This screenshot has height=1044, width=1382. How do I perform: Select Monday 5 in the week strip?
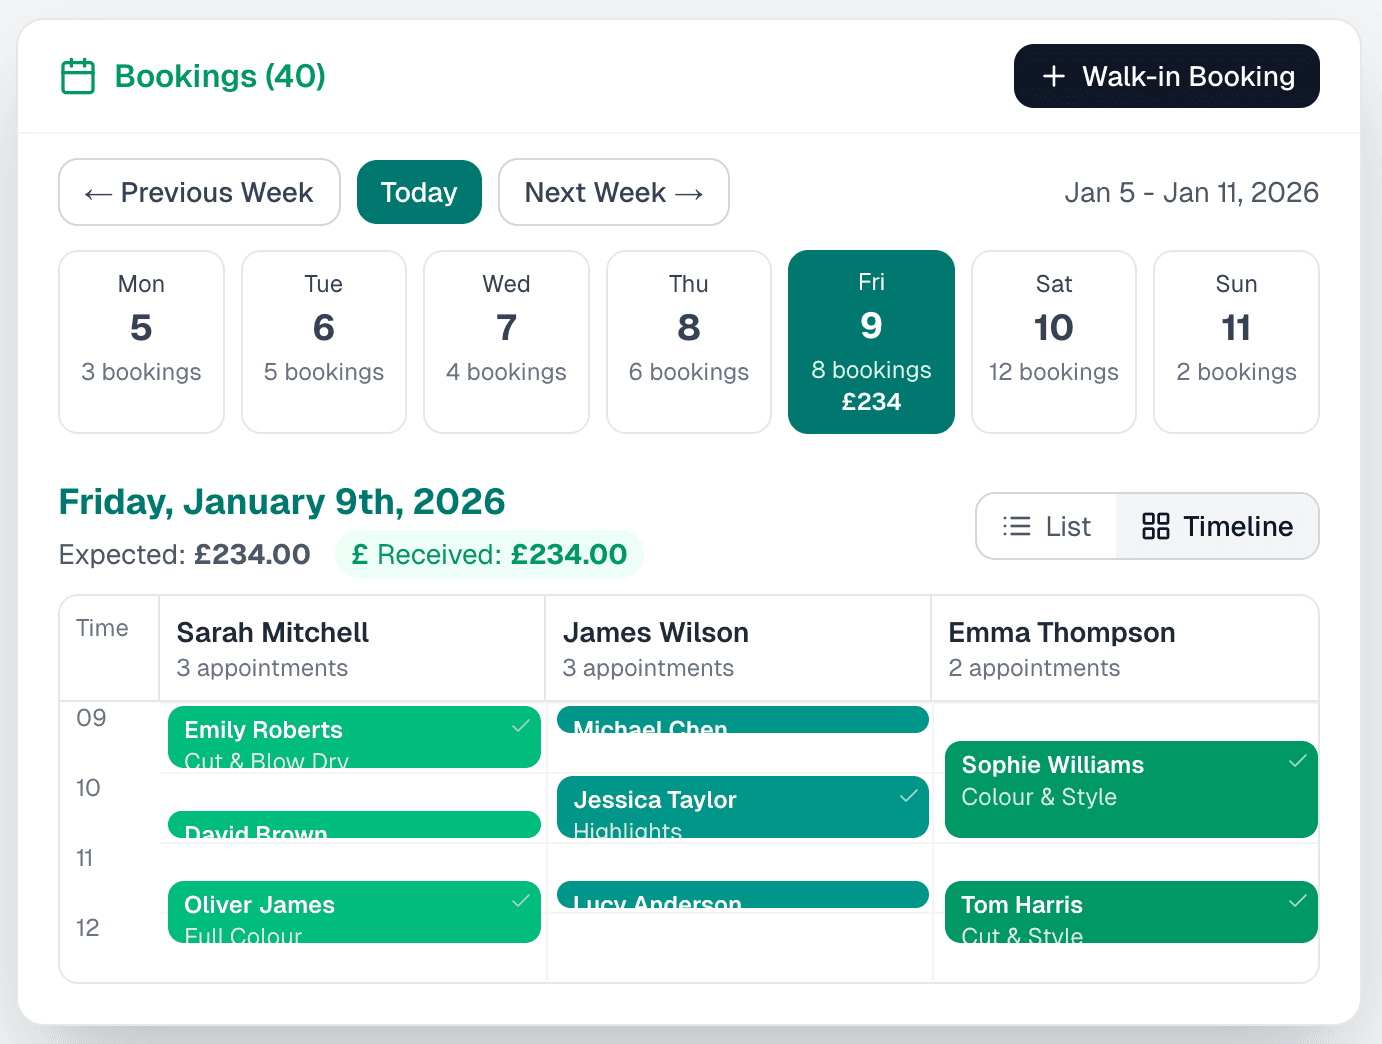tap(141, 341)
